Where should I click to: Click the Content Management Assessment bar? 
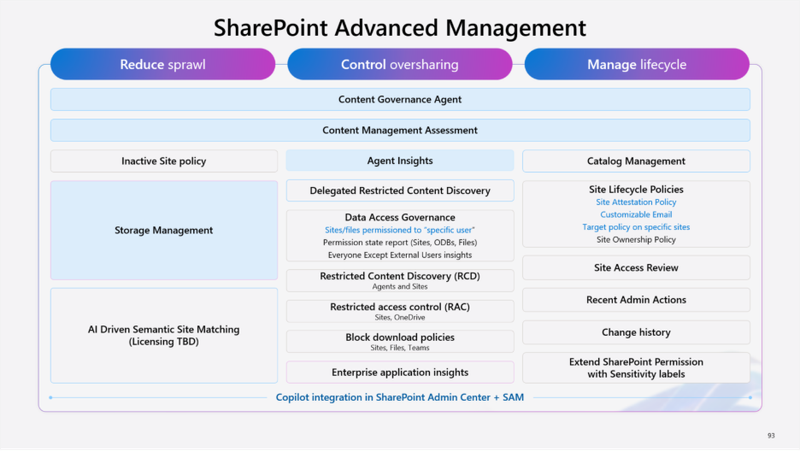[400, 130]
